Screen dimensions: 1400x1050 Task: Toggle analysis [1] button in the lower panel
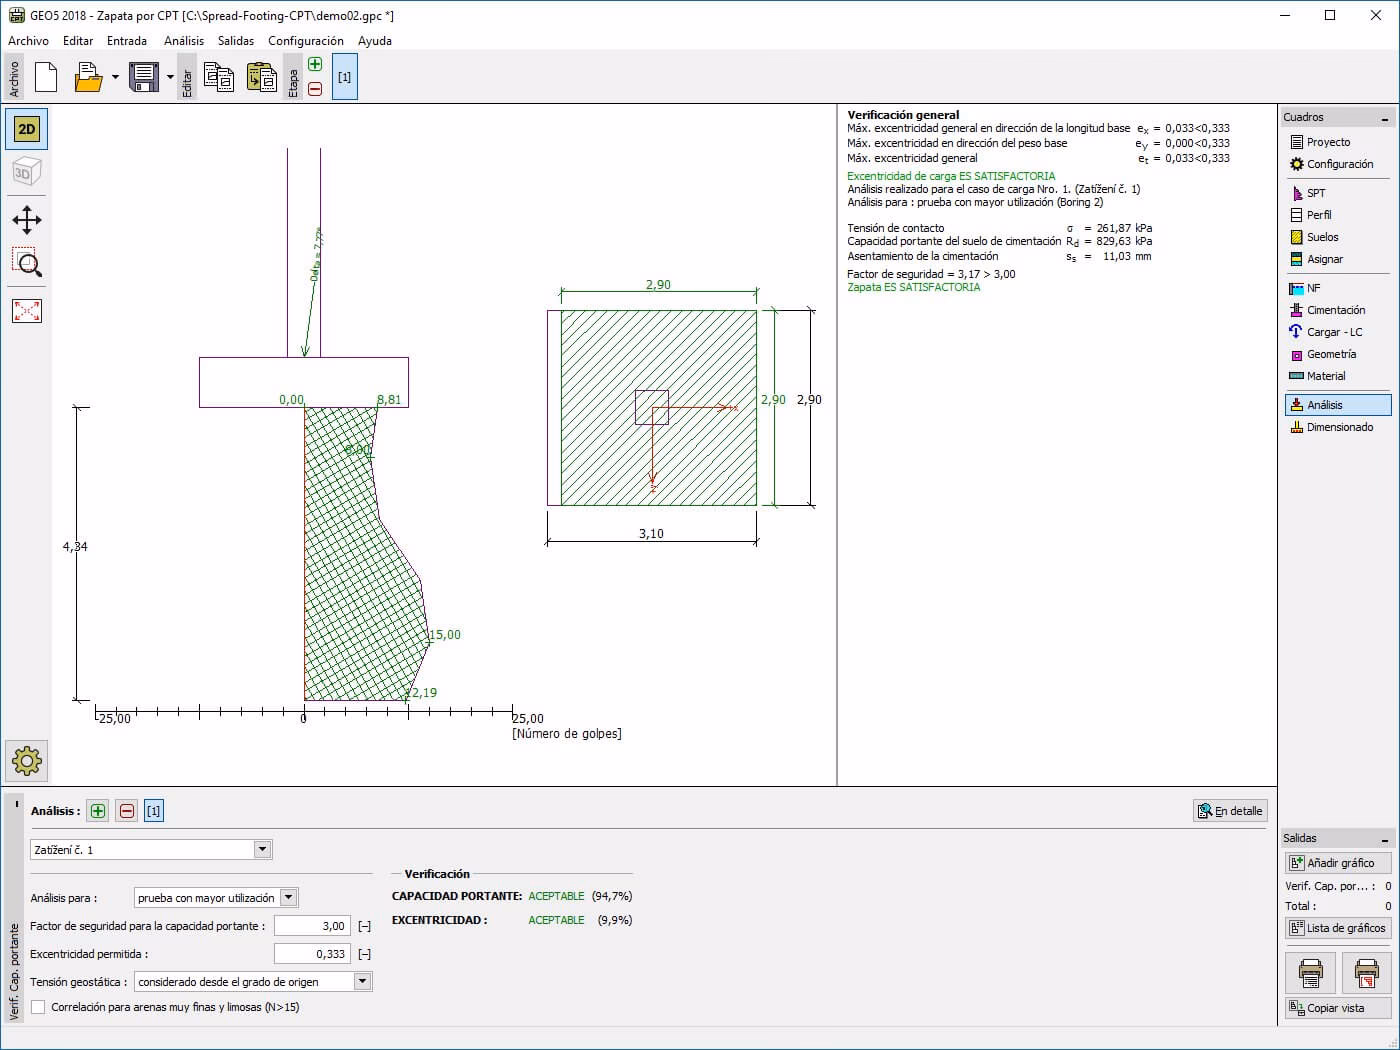pos(154,811)
